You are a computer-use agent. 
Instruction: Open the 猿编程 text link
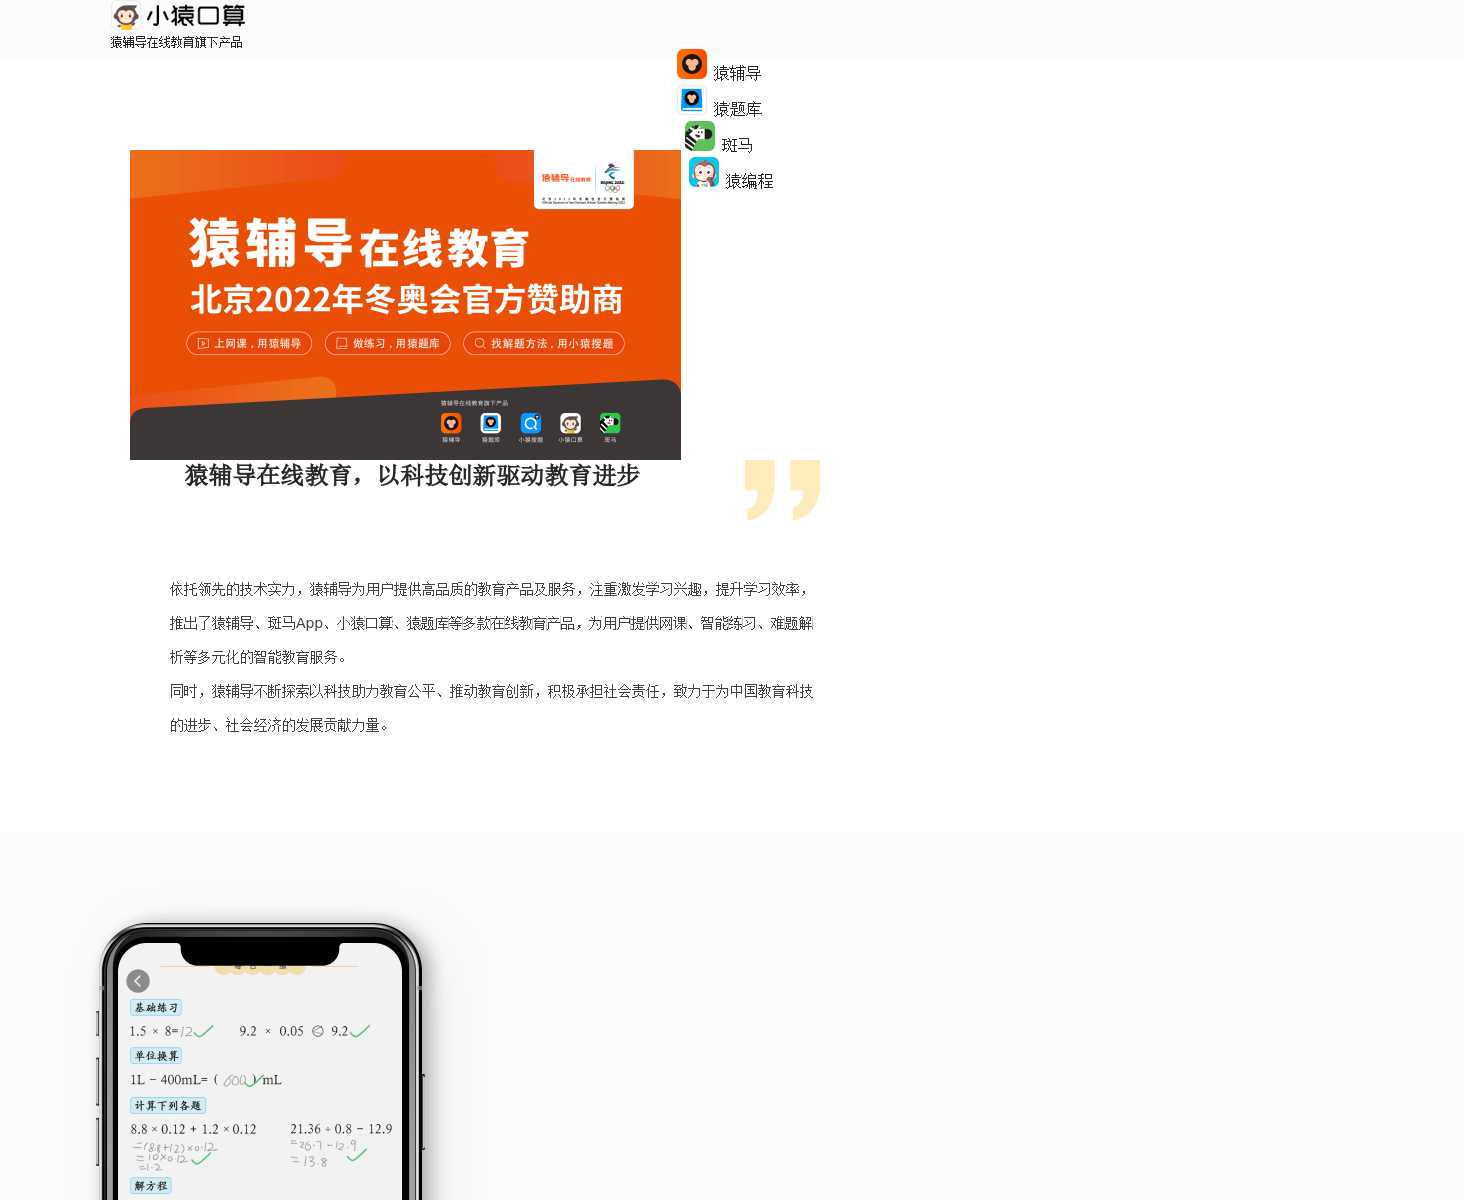[x=749, y=181]
